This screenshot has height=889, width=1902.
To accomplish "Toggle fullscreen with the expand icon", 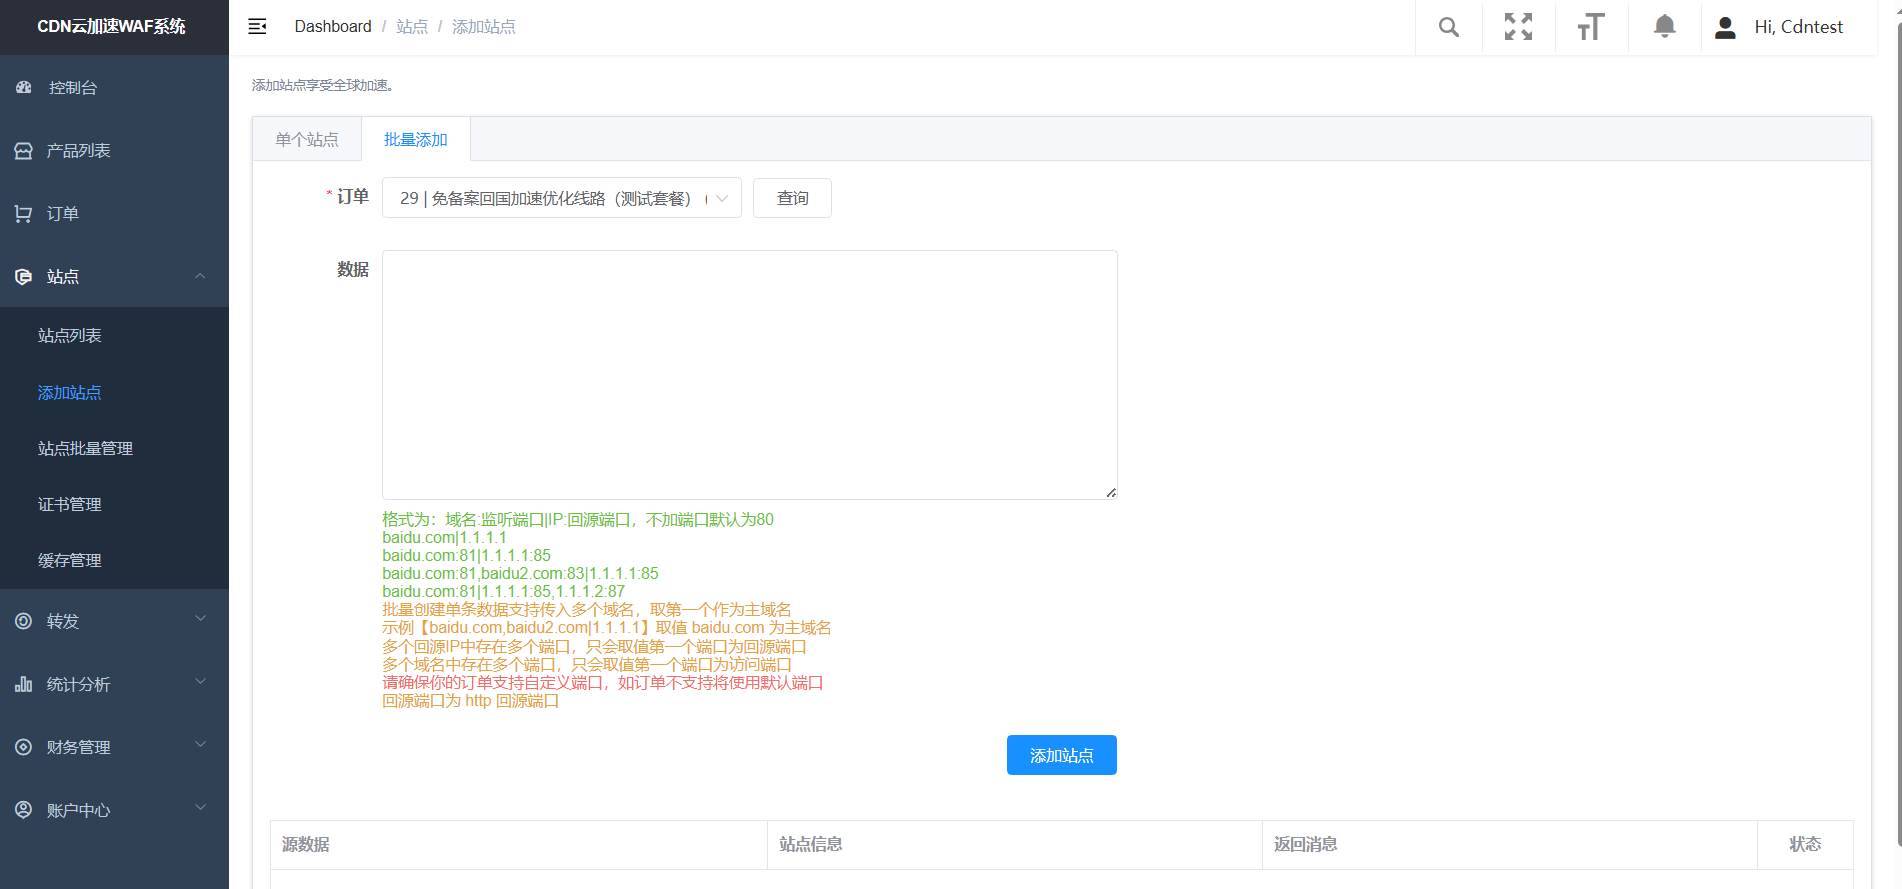I will 1518,27.
